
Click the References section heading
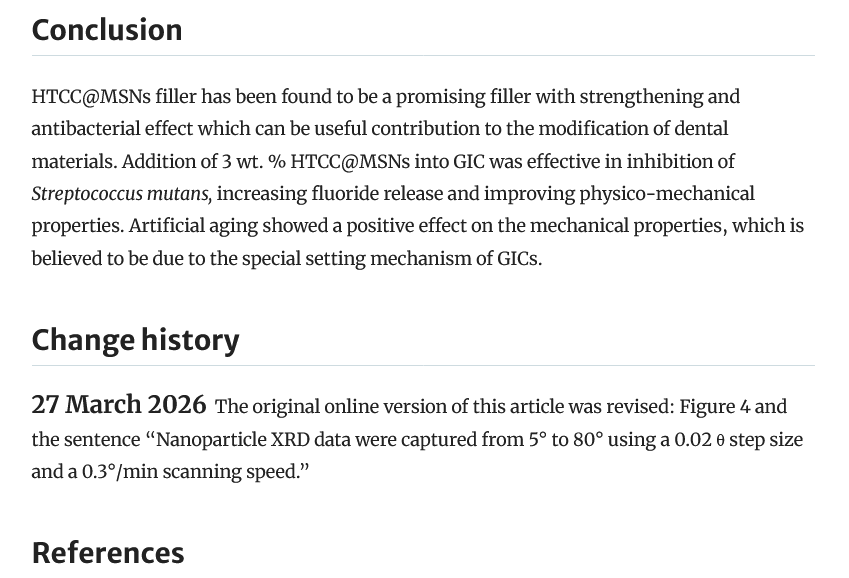pos(108,552)
